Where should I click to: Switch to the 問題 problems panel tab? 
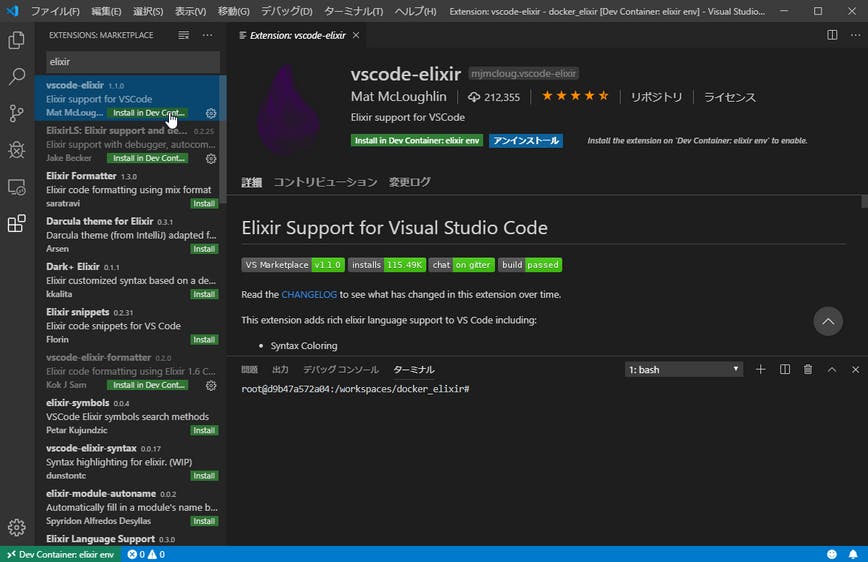pos(250,369)
